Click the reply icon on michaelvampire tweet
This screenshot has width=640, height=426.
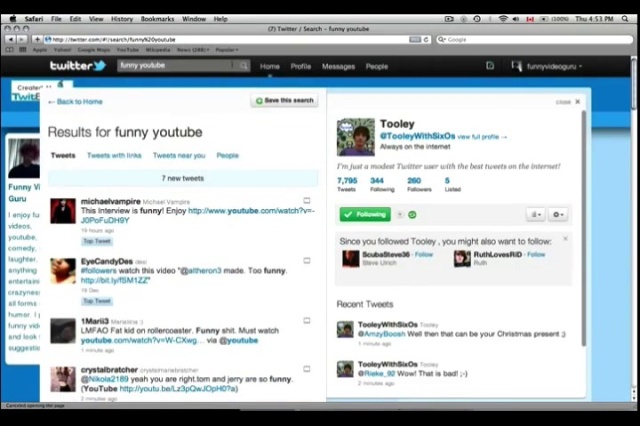(x=307, y=200)
